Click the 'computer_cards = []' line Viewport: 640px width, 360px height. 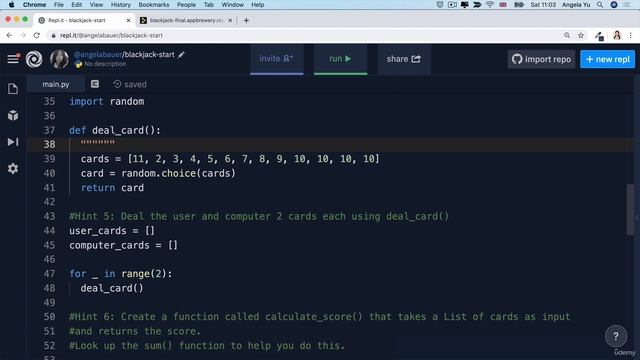pyautogui.click(x=123, y=245)
